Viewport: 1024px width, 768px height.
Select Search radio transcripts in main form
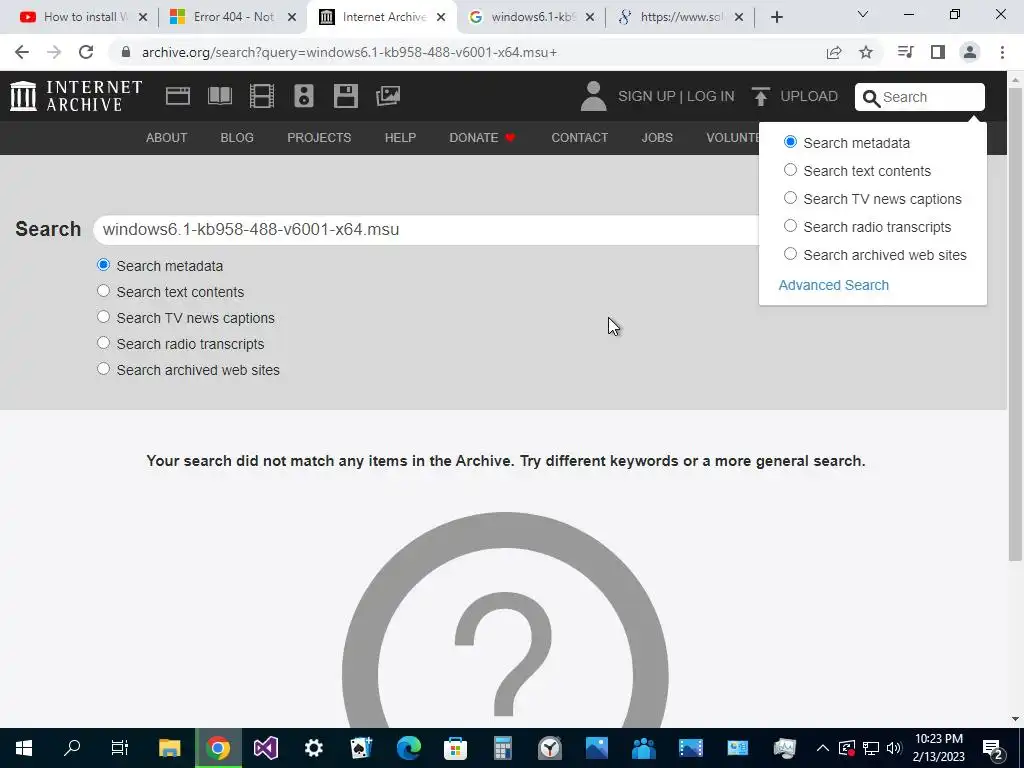pos(103,343)
